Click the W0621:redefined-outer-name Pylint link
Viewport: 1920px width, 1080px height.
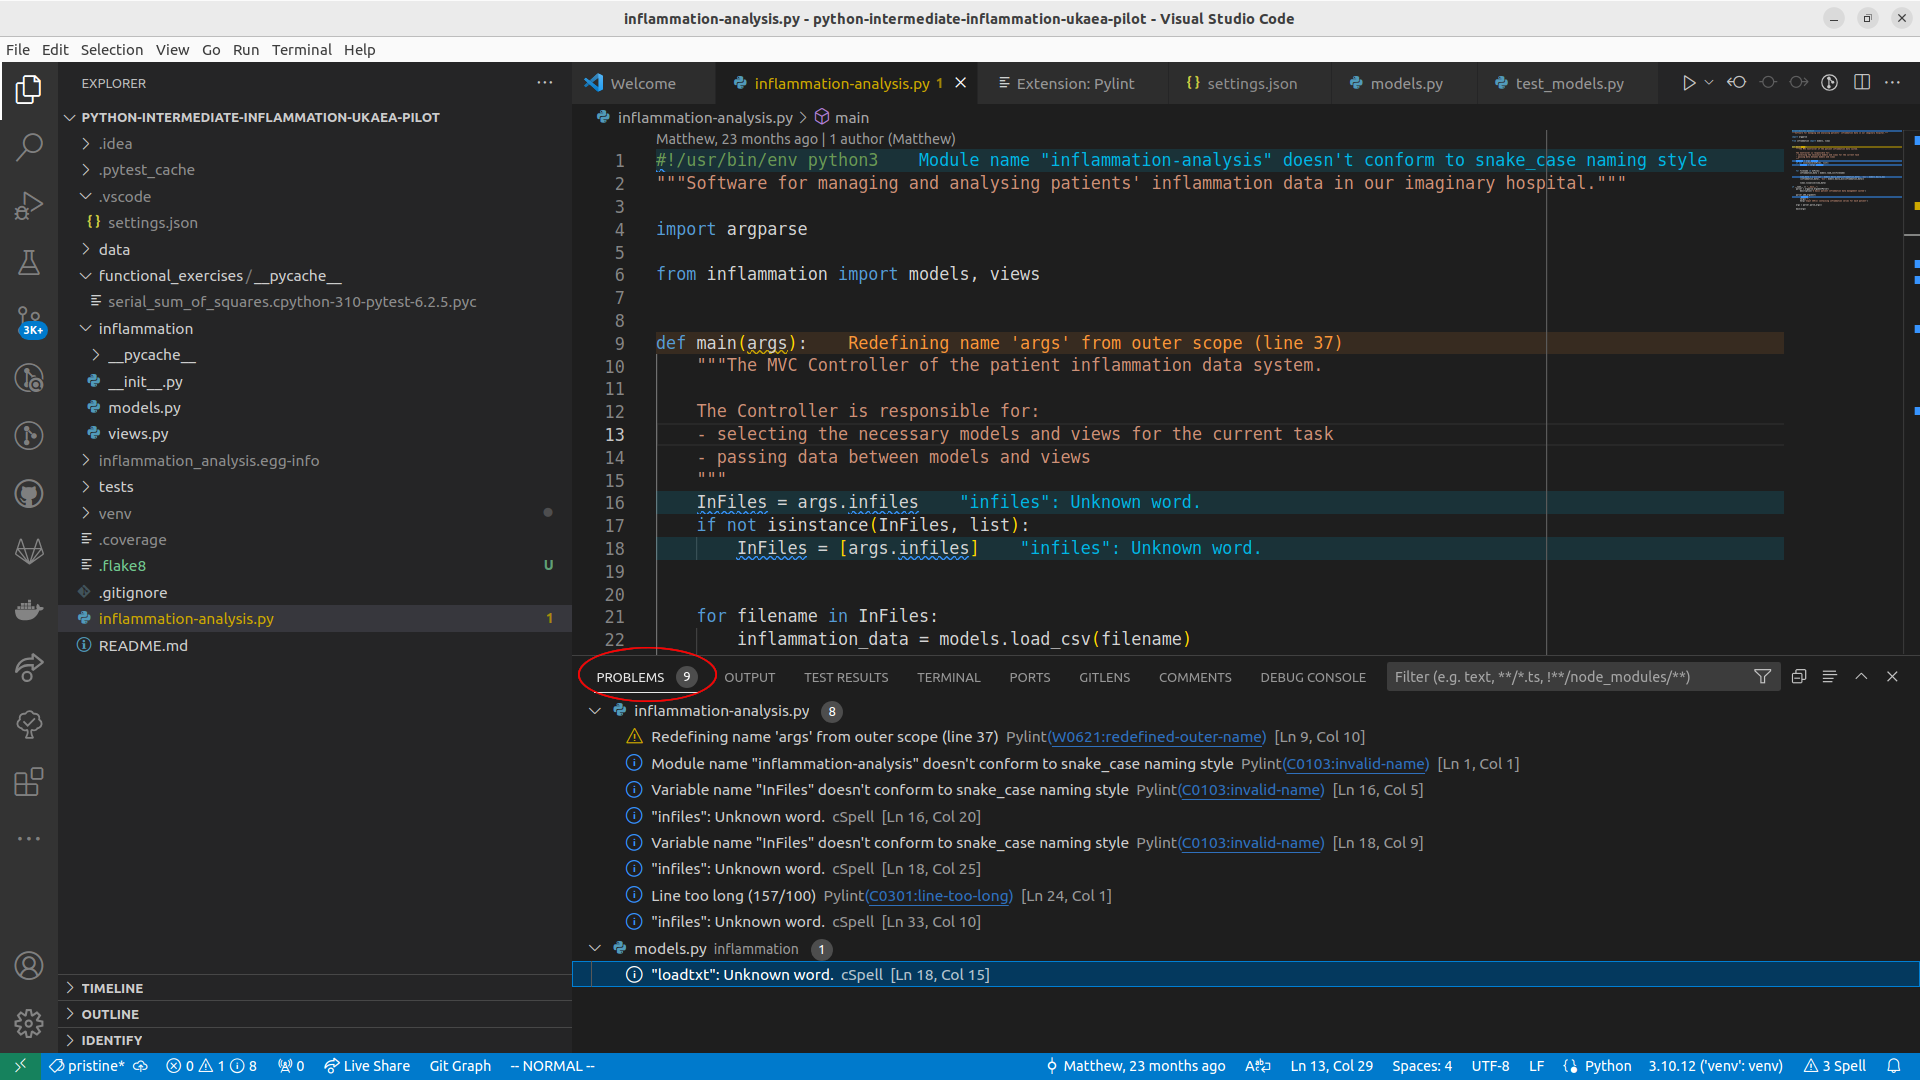click(x=1156, y=737)
